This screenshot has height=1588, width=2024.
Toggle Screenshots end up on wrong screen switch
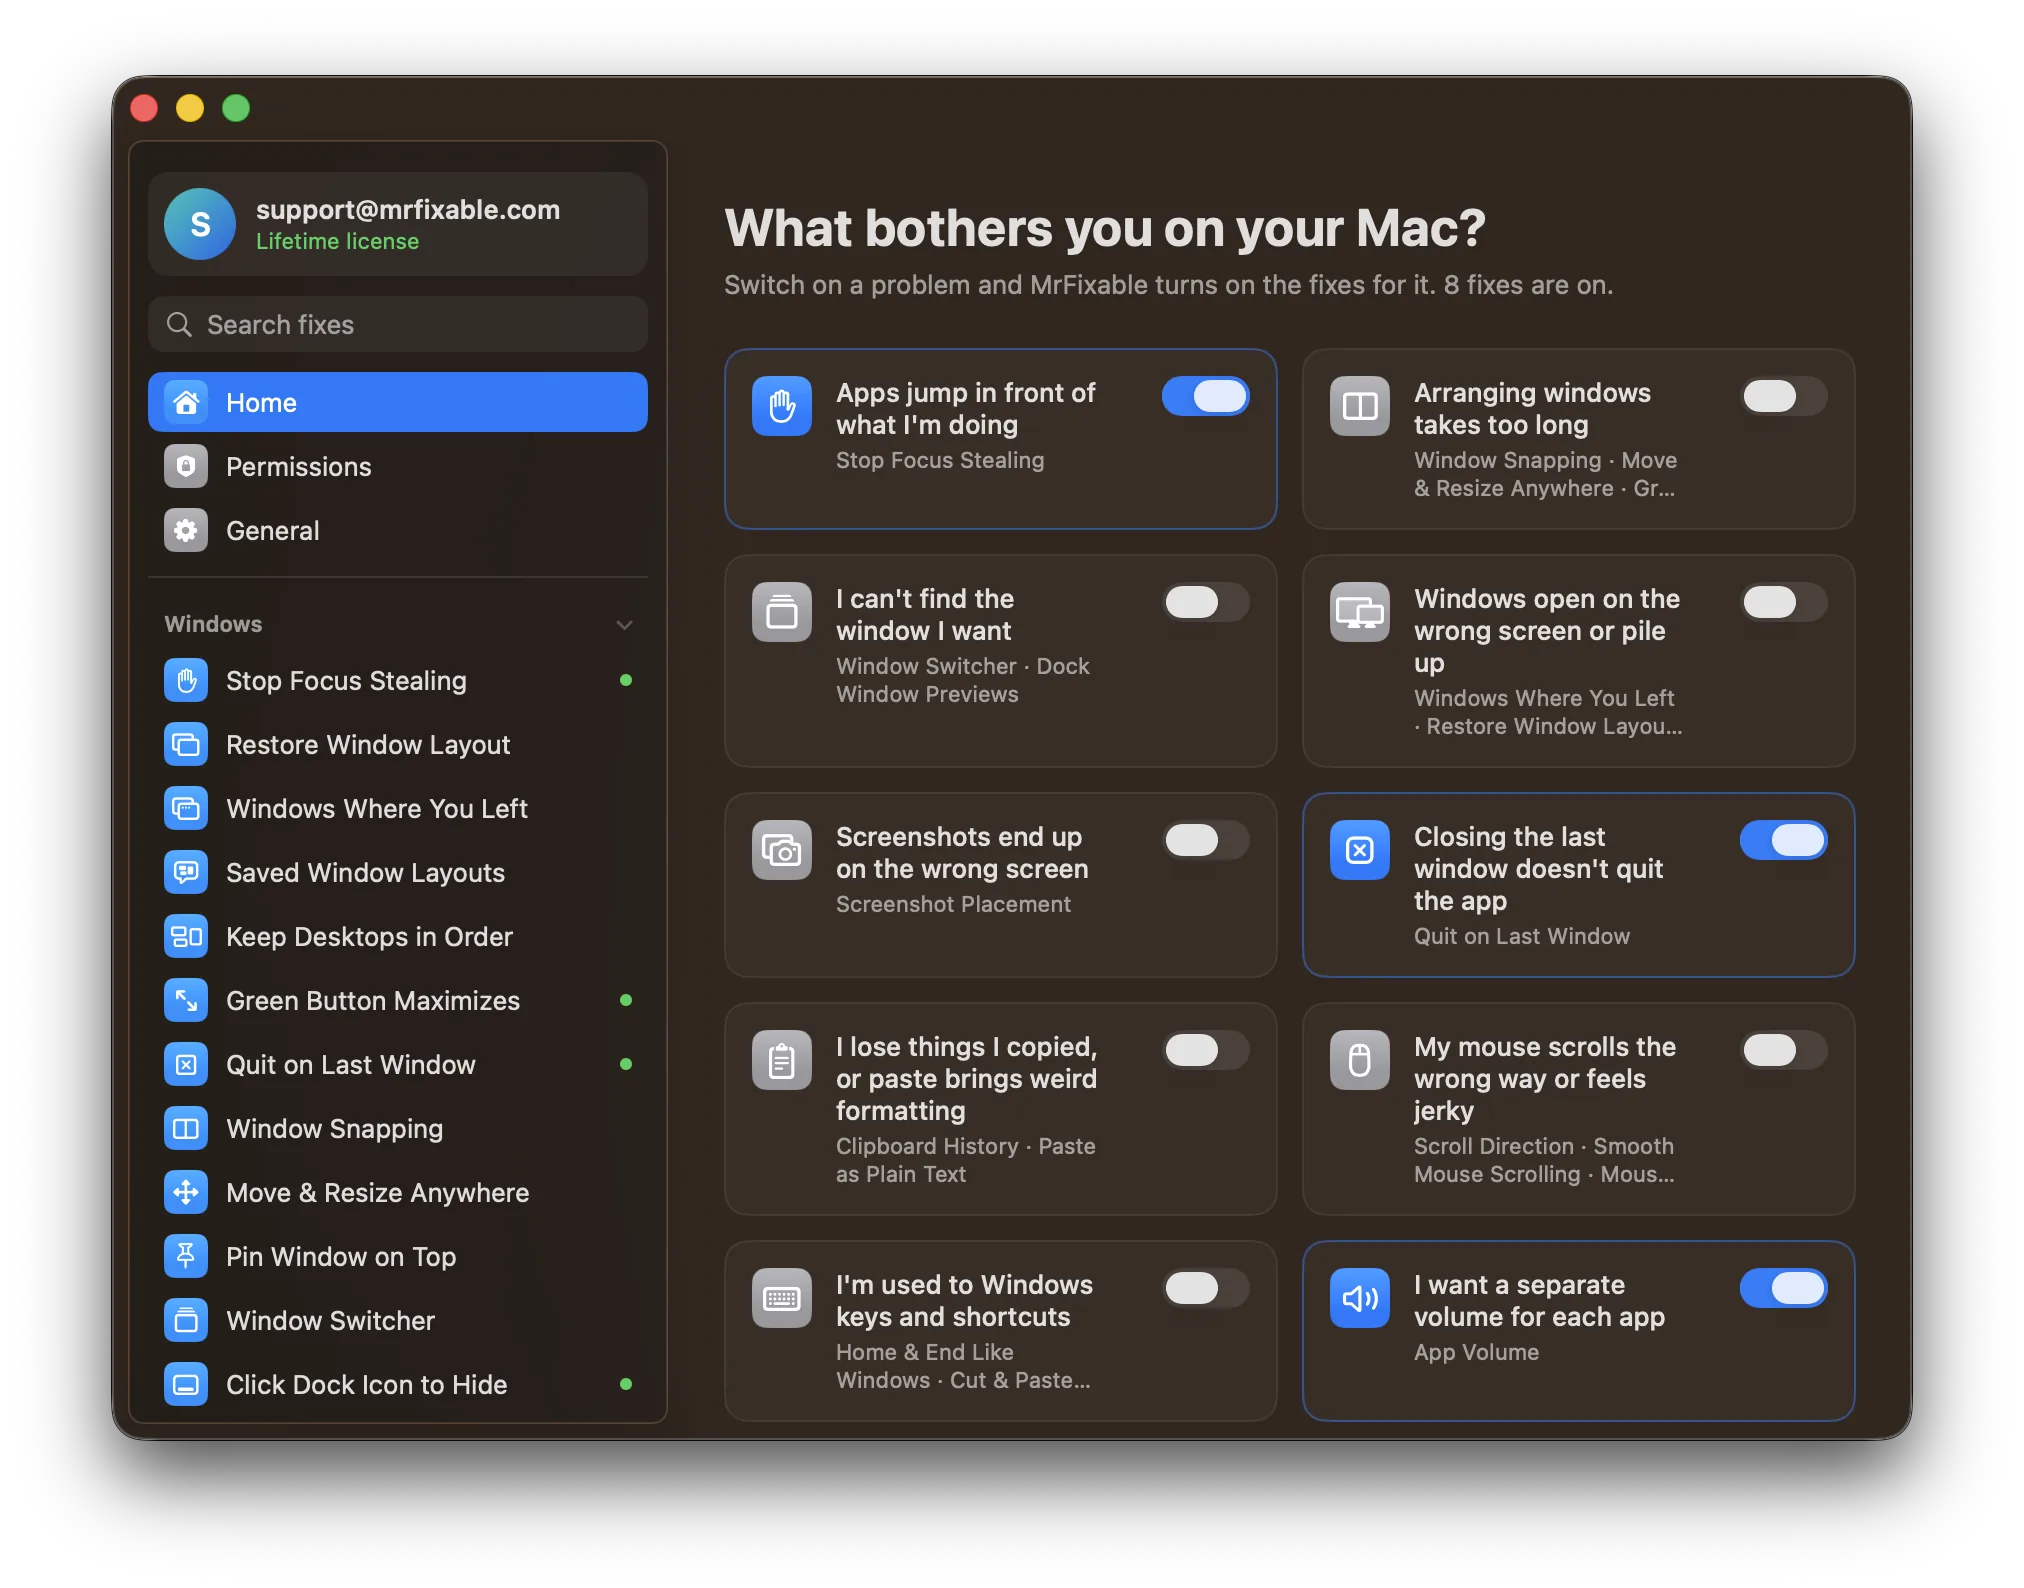[1206, 840]
